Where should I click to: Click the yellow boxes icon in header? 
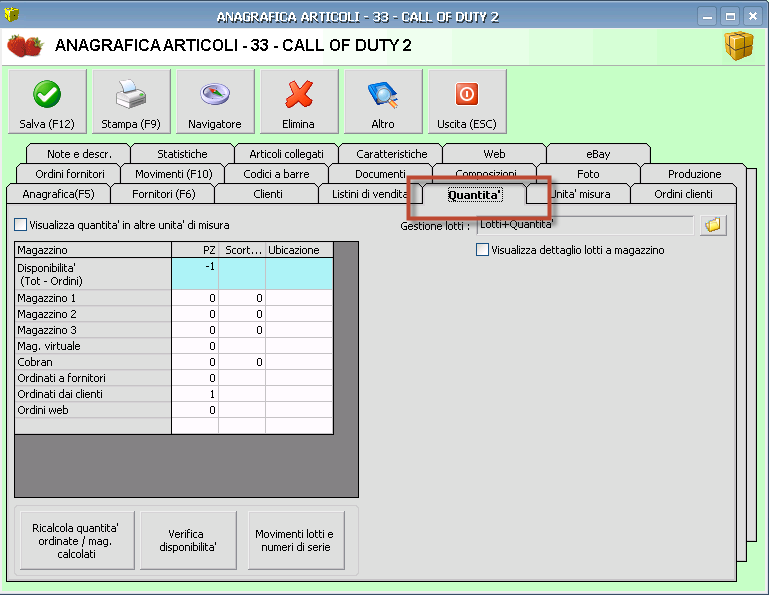tap(739, 46)
